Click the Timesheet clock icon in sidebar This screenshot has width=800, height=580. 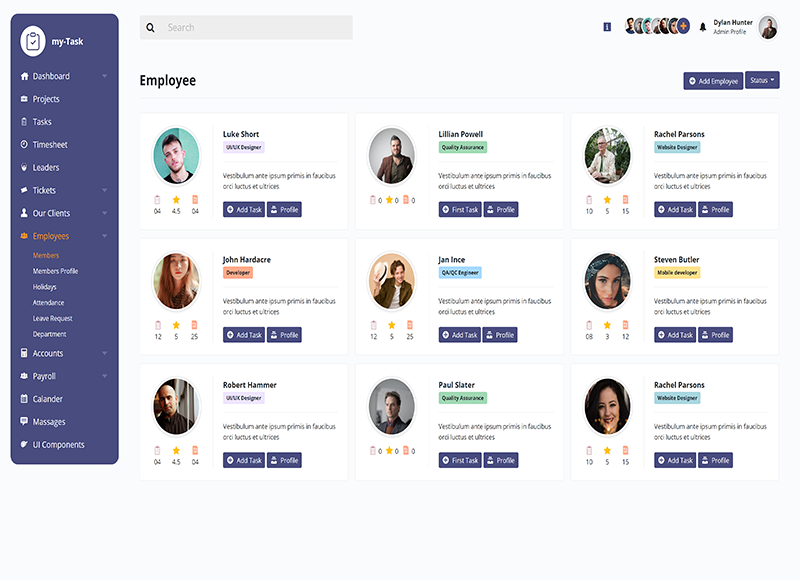point(23,145)
